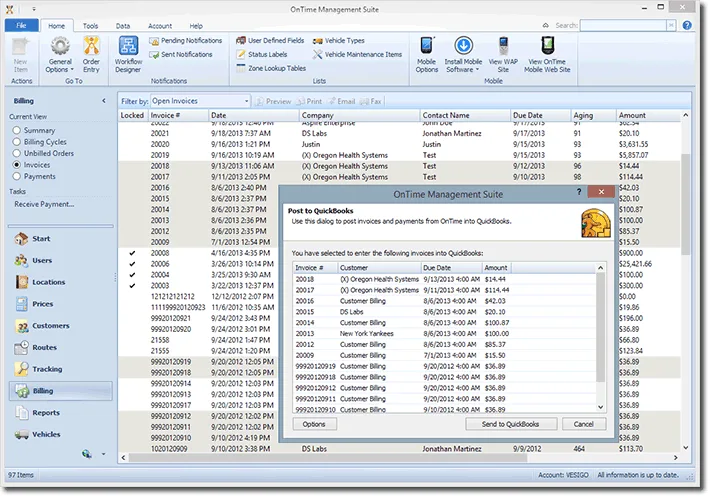Click Install Mobile Software icon
Image resolution: width=710 pixels, height=496 pixels.
pos(463,46)
